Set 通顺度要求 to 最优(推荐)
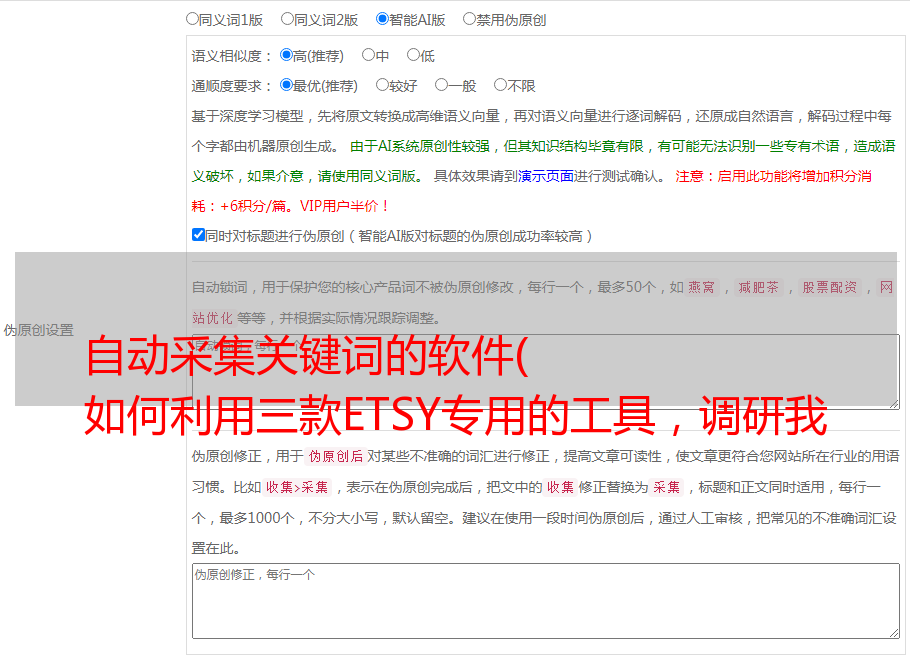The image size is (911, 658). click(x=286, y=85)
